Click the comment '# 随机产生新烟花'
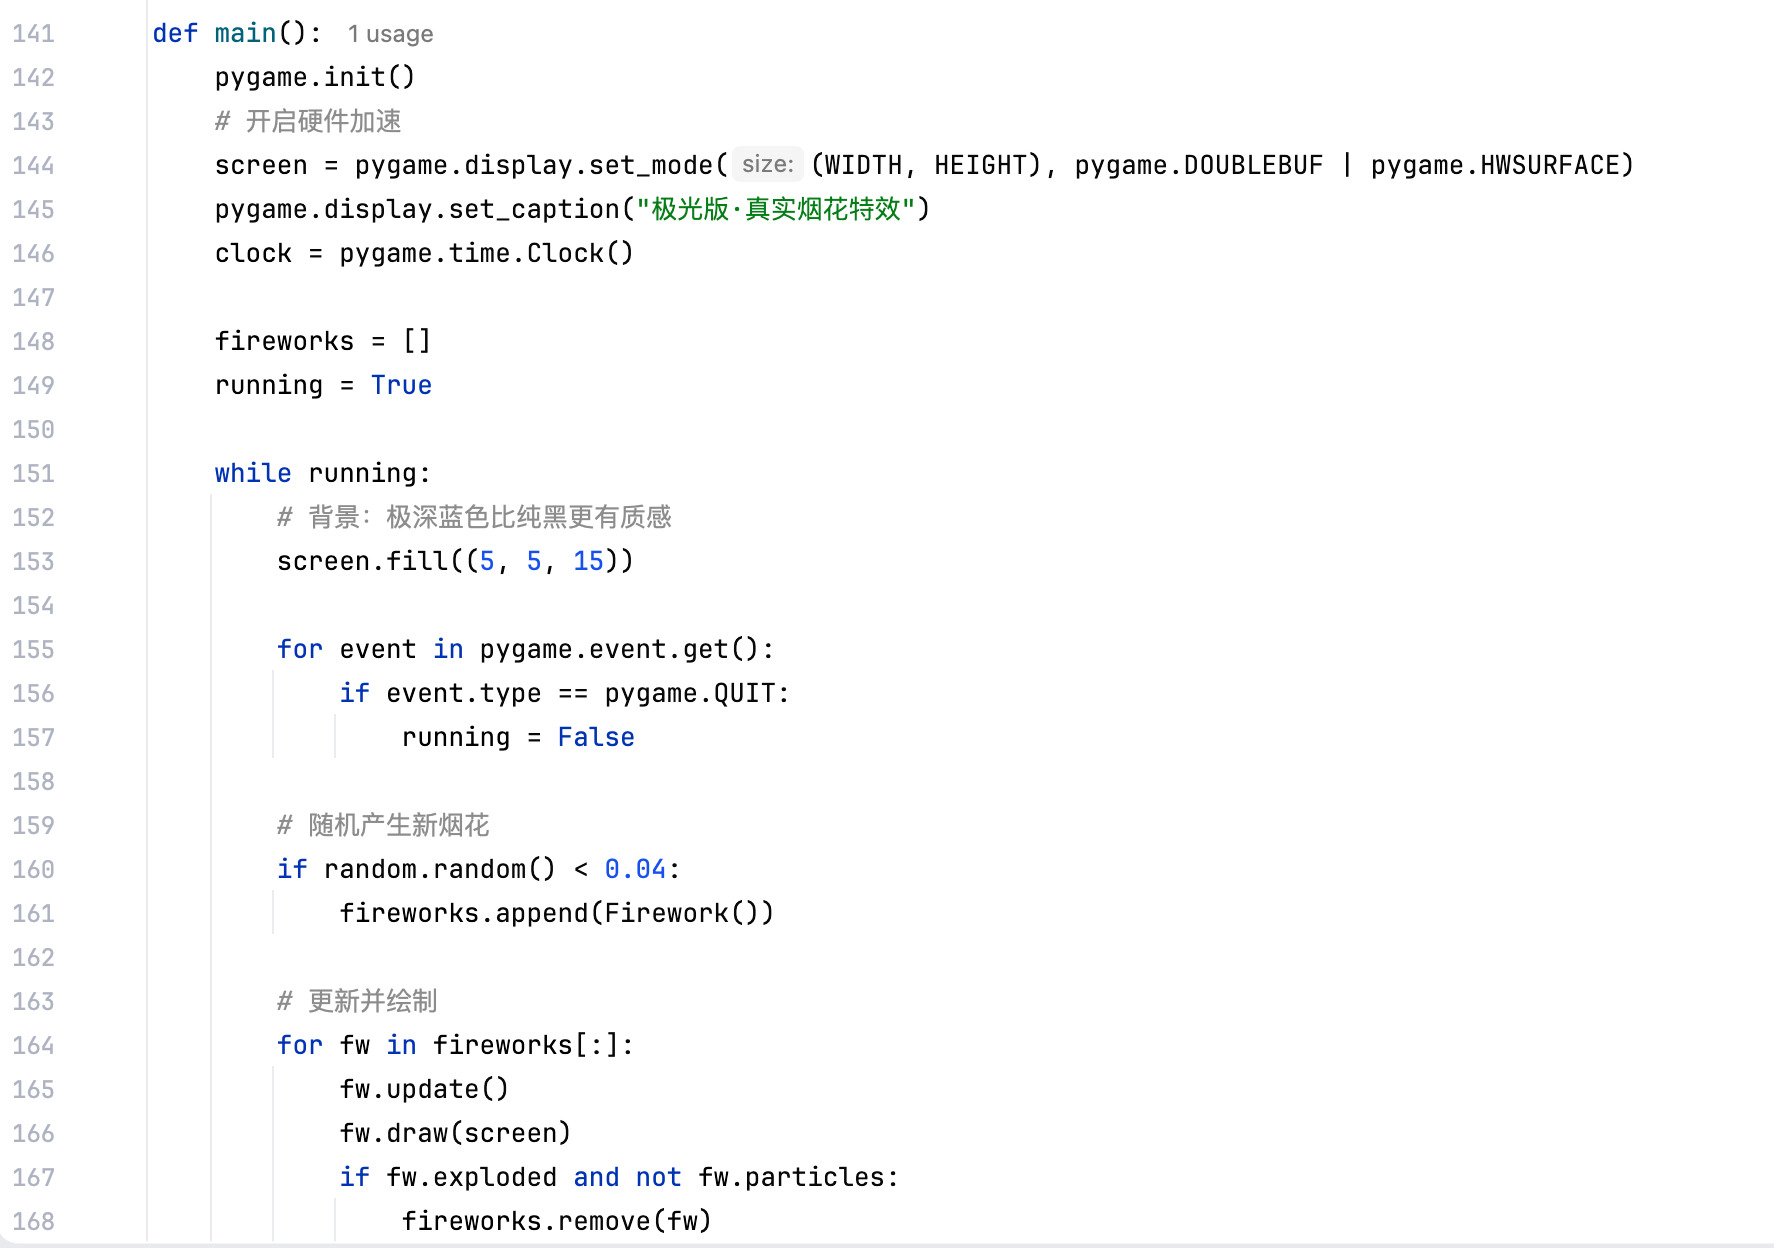 [383, 826]
